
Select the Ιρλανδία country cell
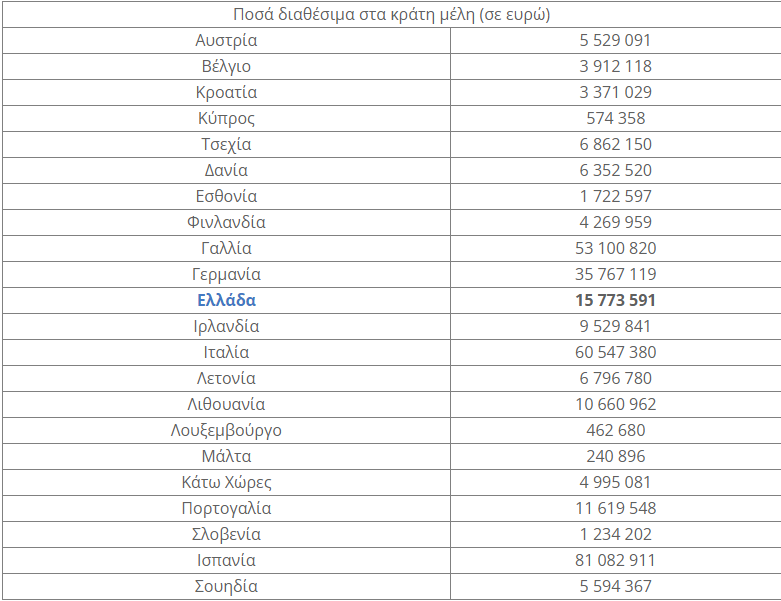(226, 327)
